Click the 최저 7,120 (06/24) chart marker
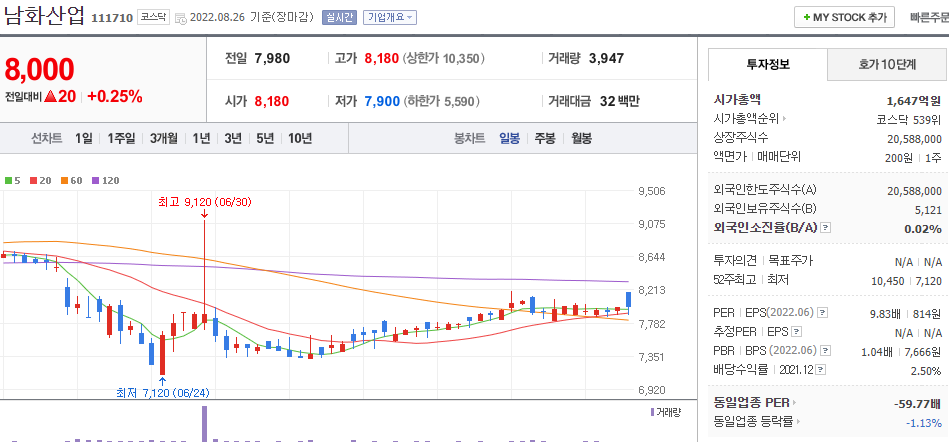The image size is (949, 442). 163,392
